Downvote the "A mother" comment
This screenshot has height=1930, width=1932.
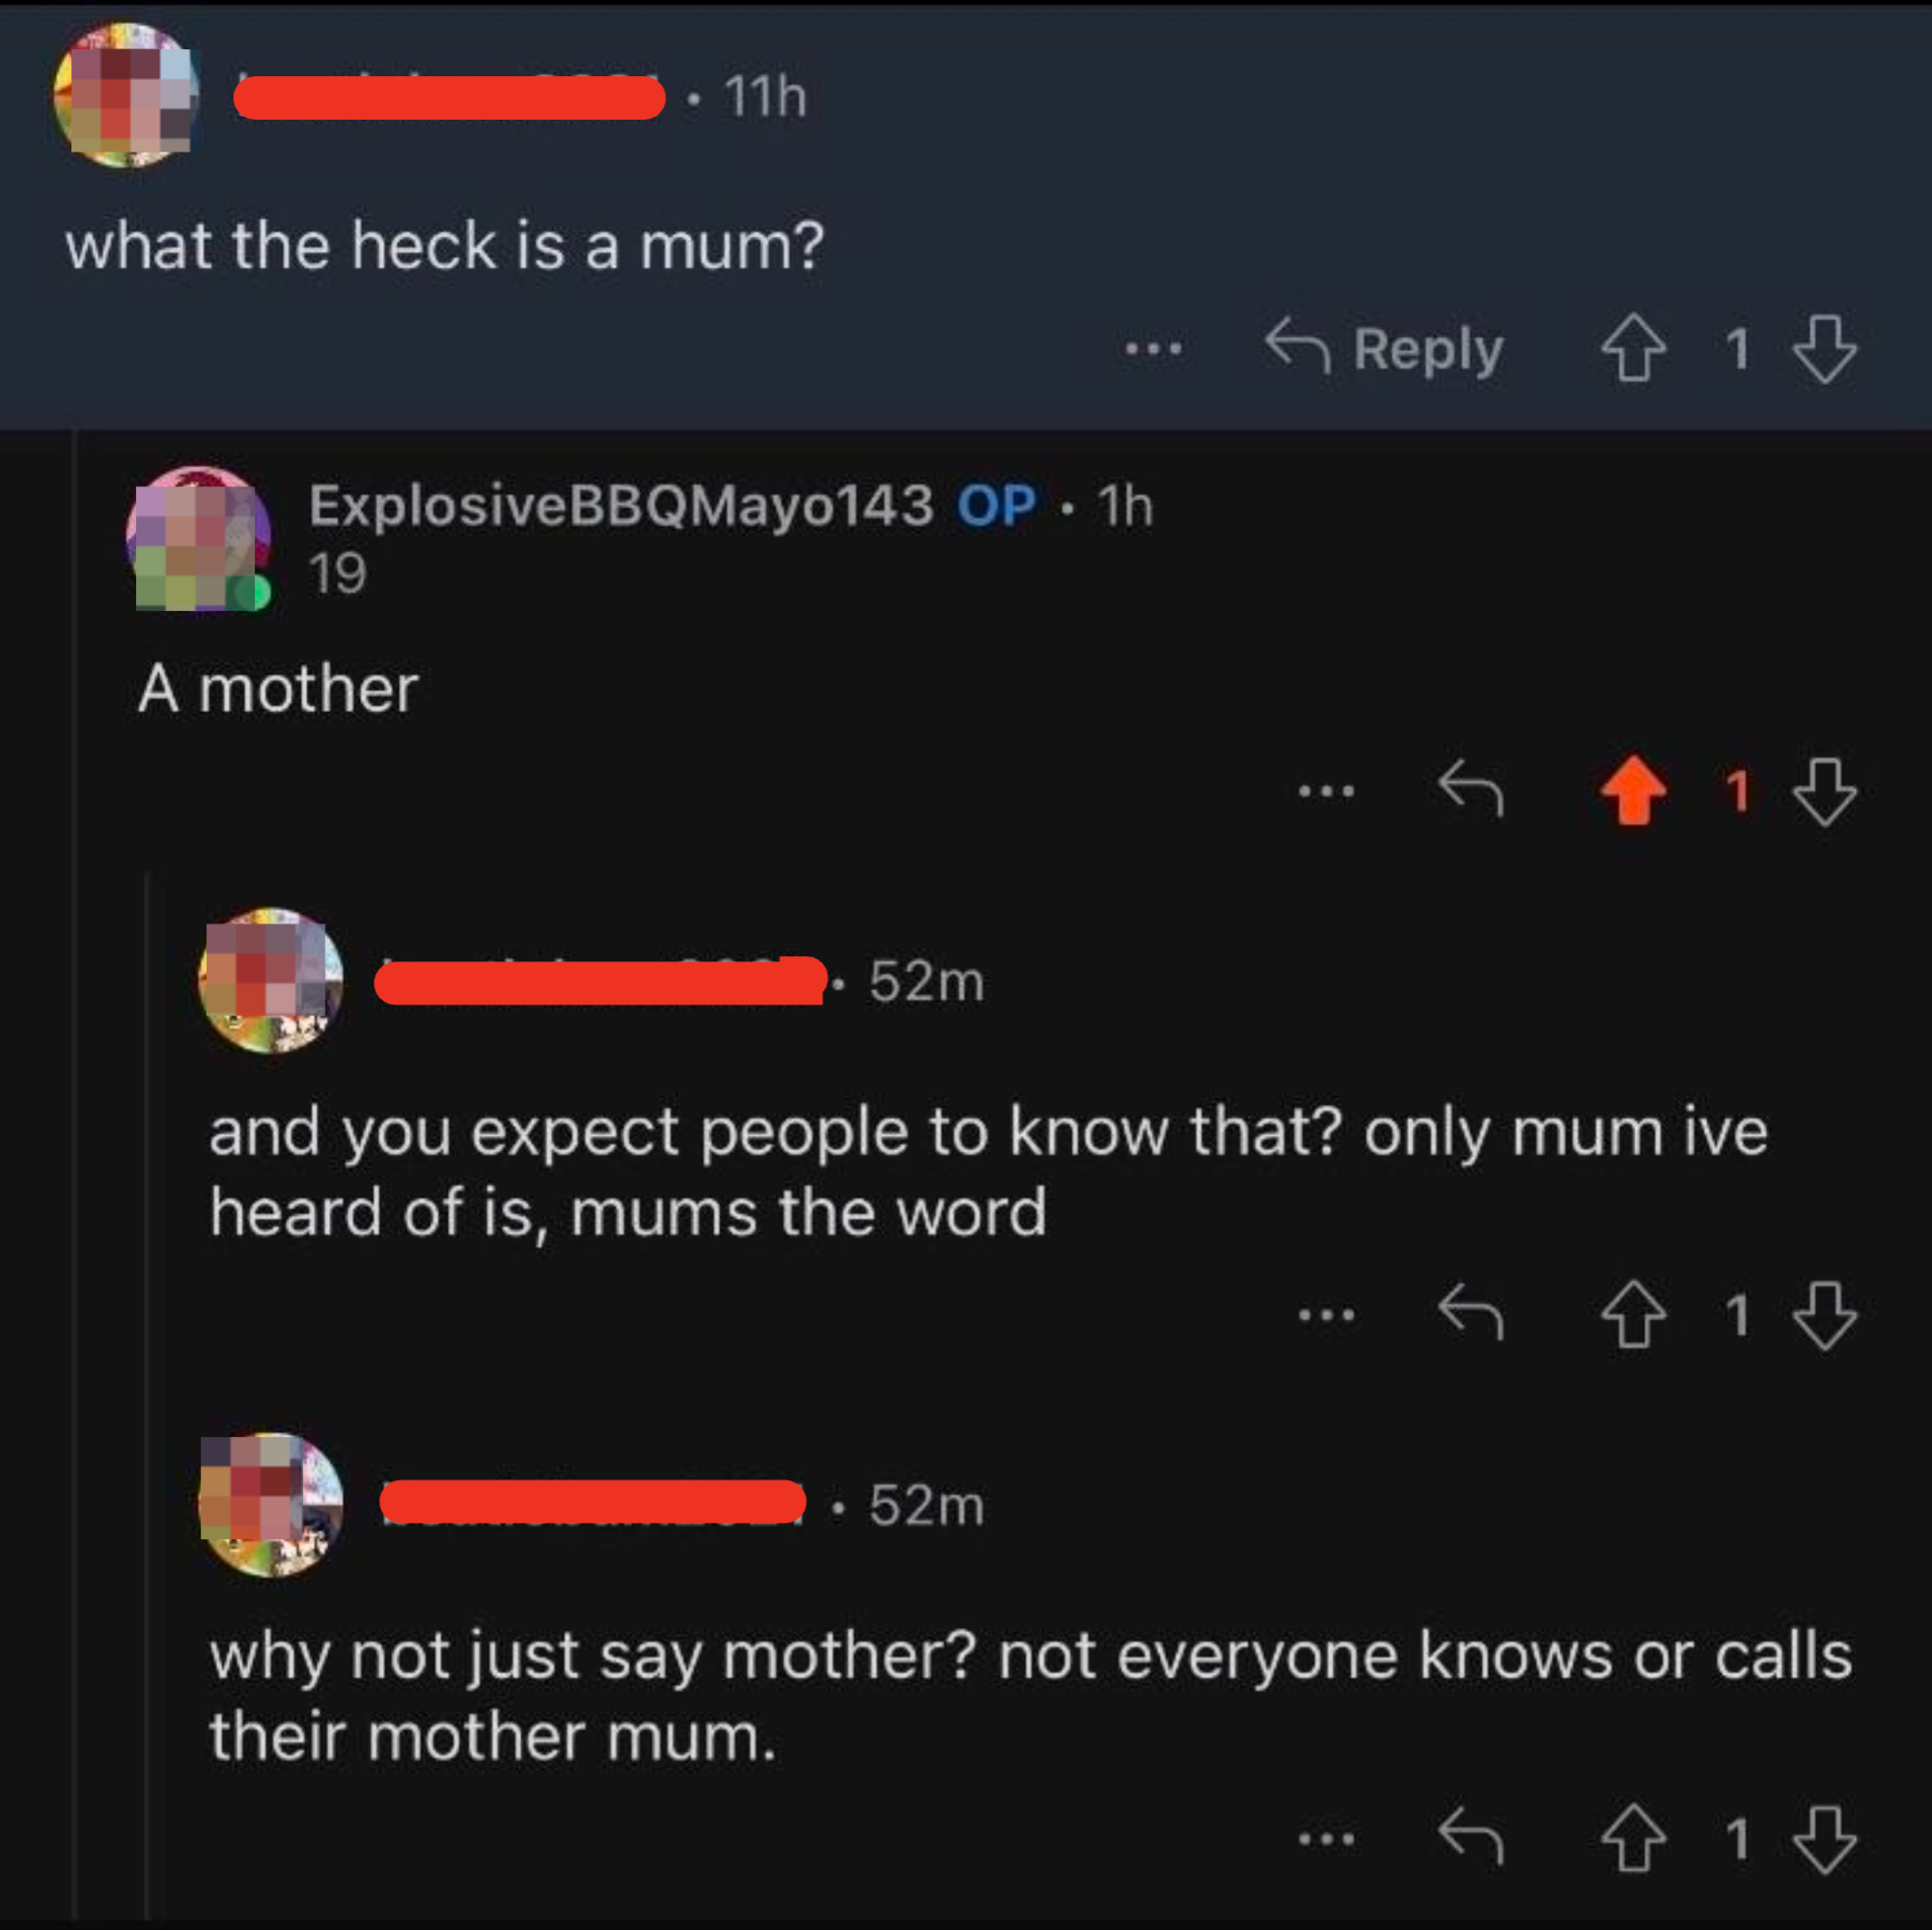[x=1824, y=791]
